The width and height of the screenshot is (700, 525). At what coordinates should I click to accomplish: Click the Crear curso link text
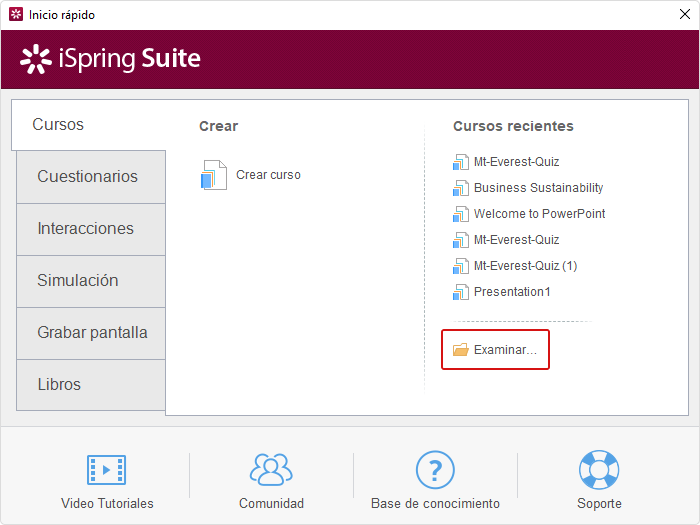(x=268, y=175)
